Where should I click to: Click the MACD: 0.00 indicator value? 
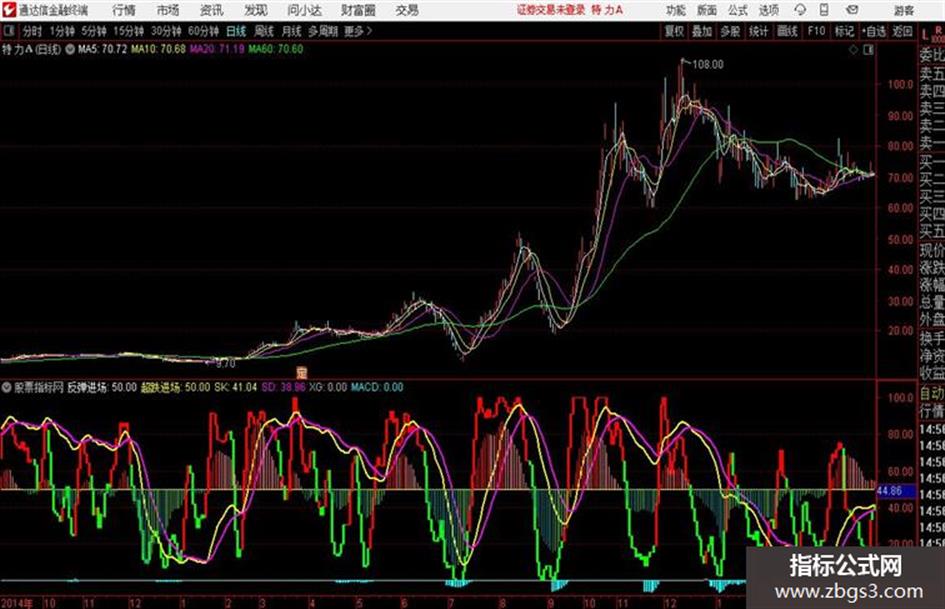click(x=377, y=388)
